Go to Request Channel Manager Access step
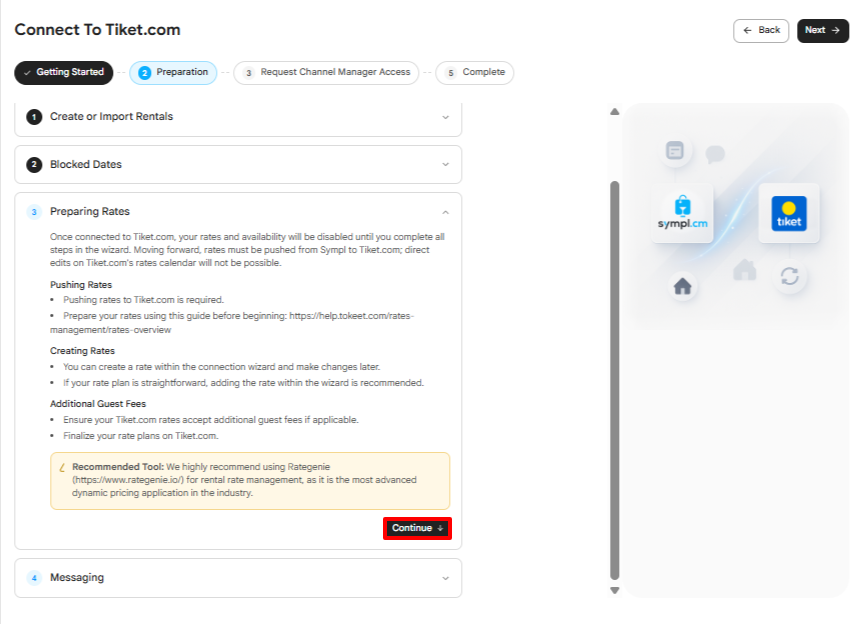868x624 pixels. (x=327, y=73)
